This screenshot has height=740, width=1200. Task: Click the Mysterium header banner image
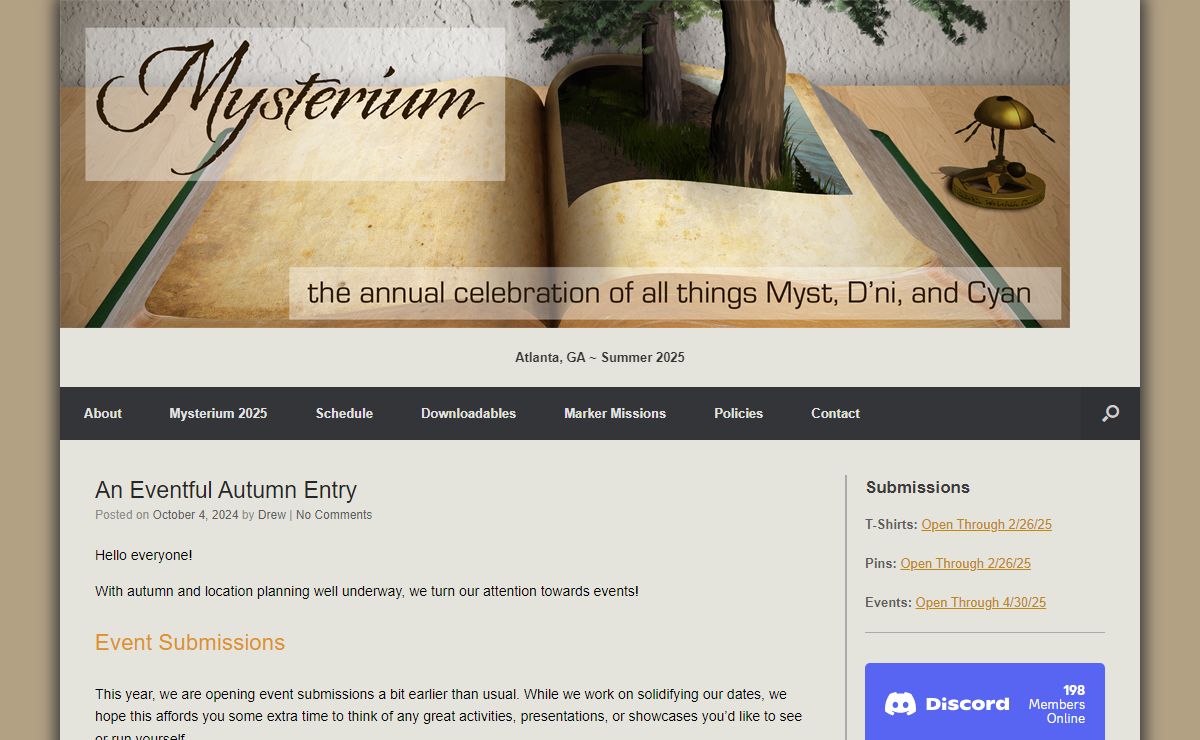pyautogui.click(x=565, y=164)
